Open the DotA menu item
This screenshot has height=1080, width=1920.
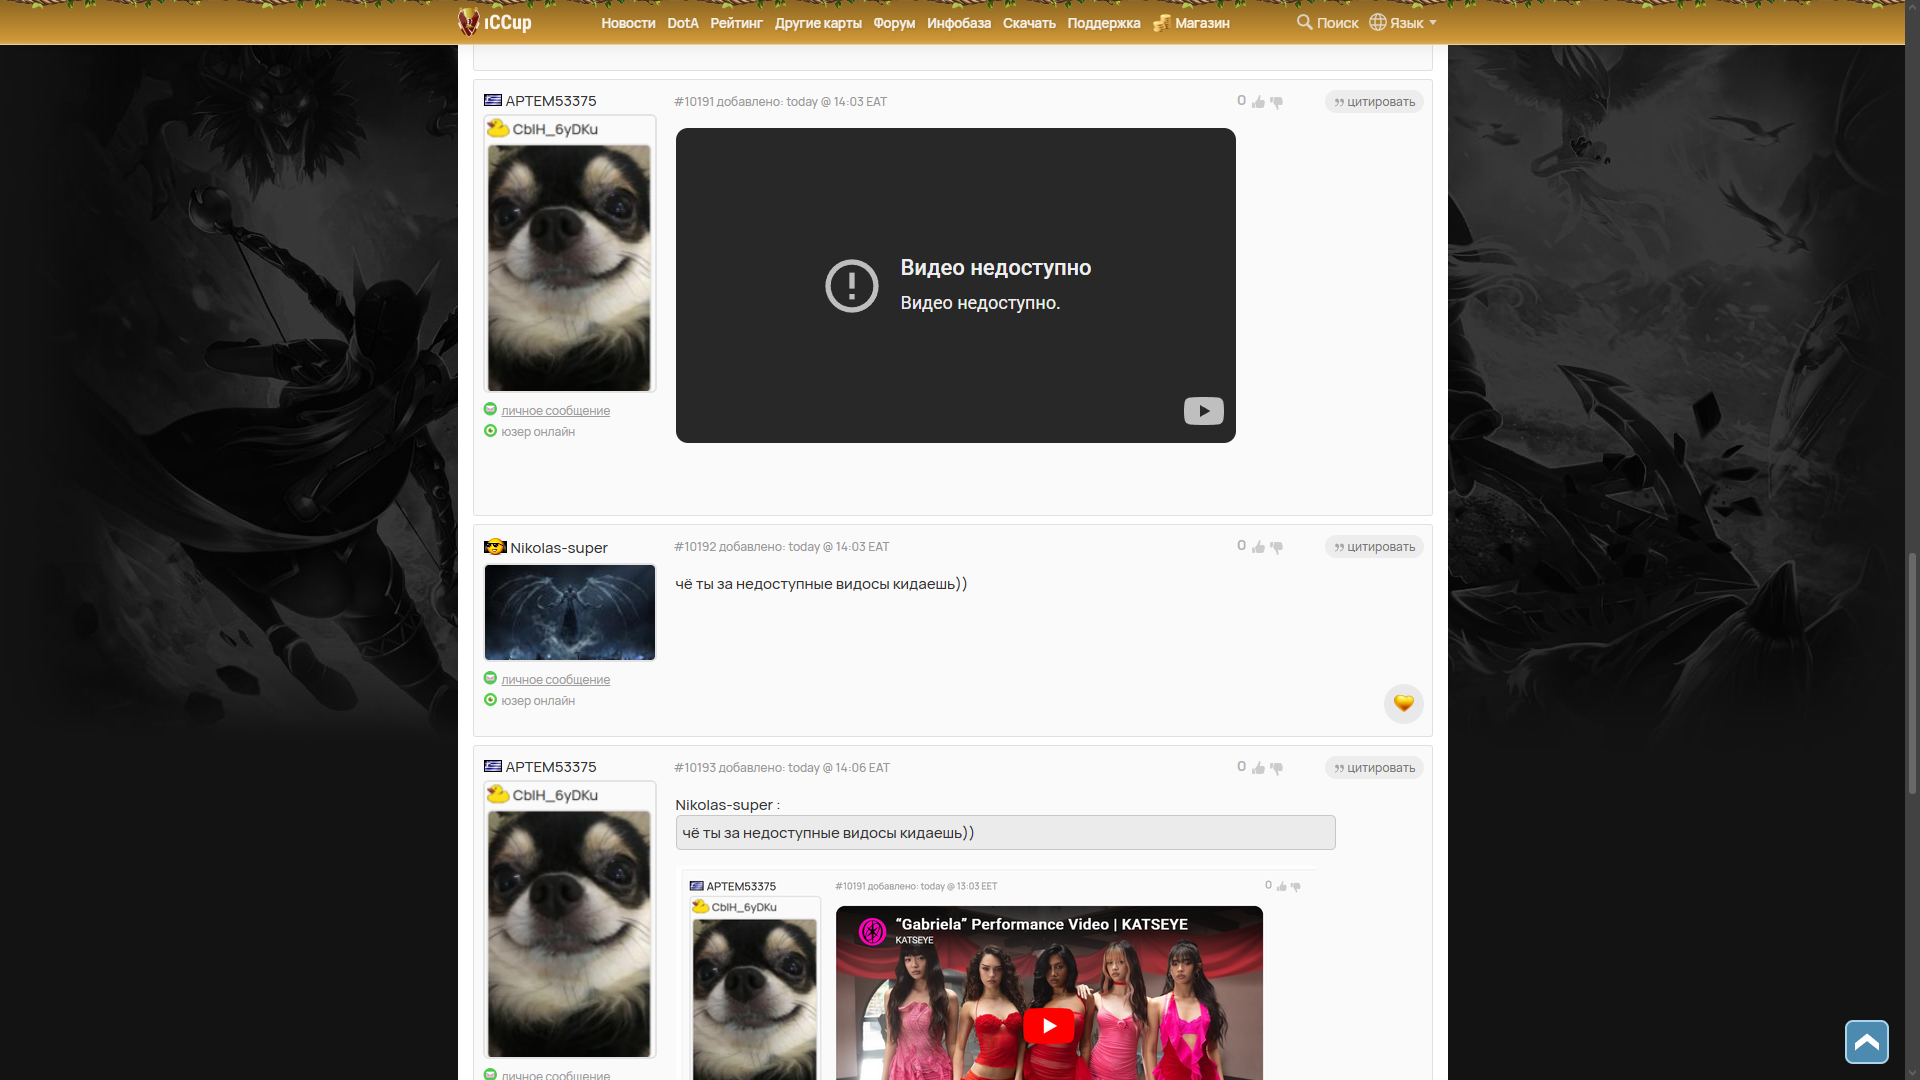pyautogui.click(x=682, y=23)
